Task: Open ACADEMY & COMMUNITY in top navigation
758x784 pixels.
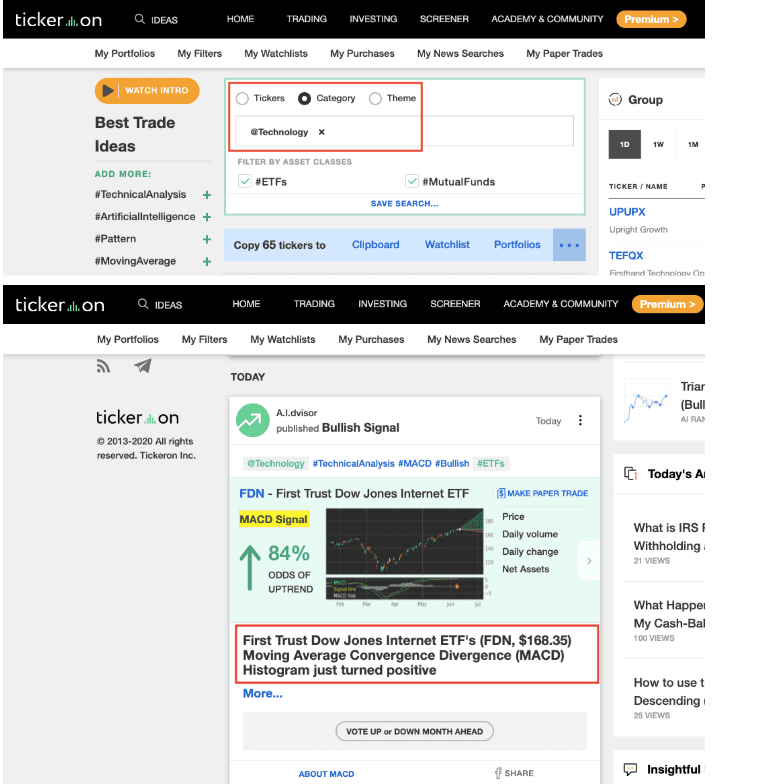Action: pos(547,19)
